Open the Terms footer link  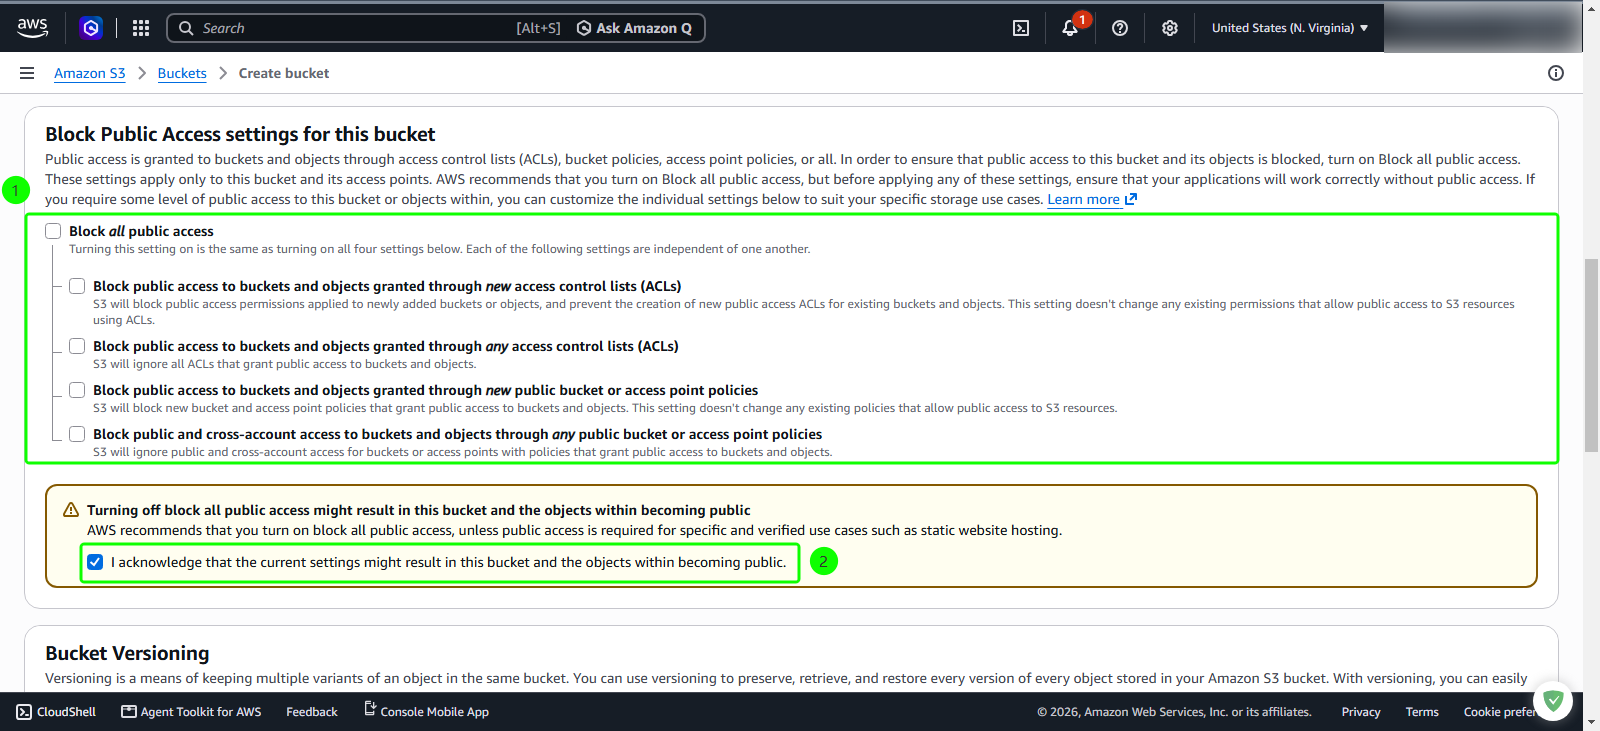tap(1422, 712)
